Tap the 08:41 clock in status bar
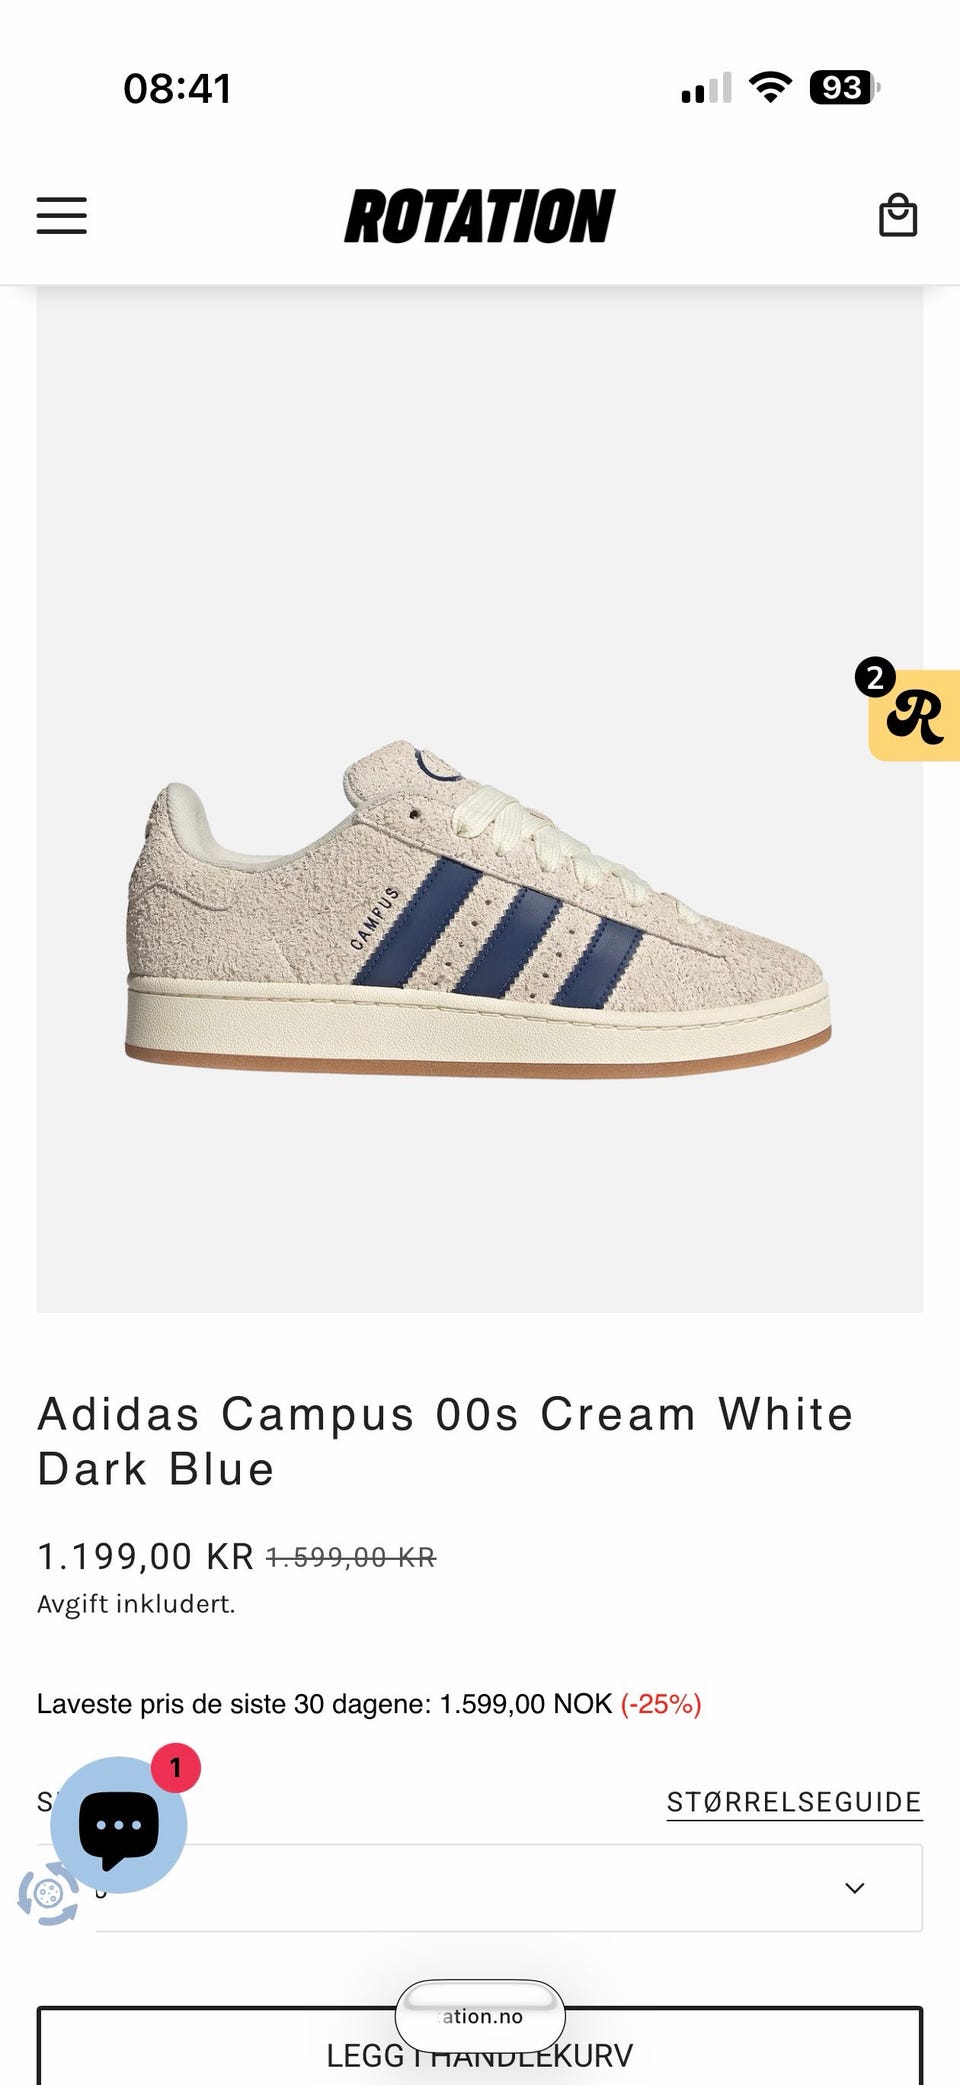Image resolution: width=960 pixels, height=2085 pixels. point(177,88)
